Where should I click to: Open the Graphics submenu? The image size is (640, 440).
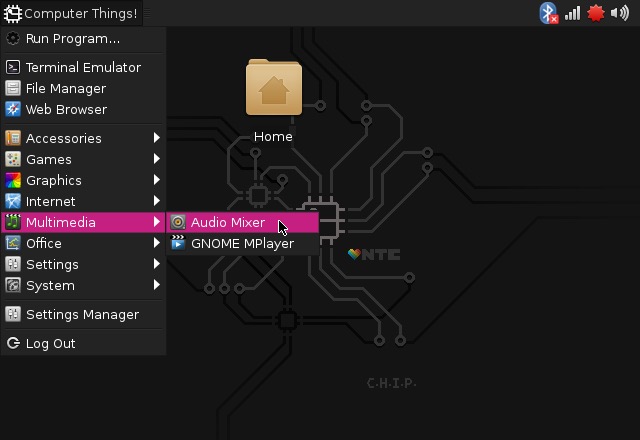(54, 180)
